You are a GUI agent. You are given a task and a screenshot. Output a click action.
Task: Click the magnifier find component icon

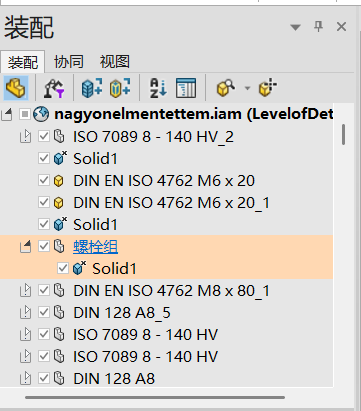point(226,88)
